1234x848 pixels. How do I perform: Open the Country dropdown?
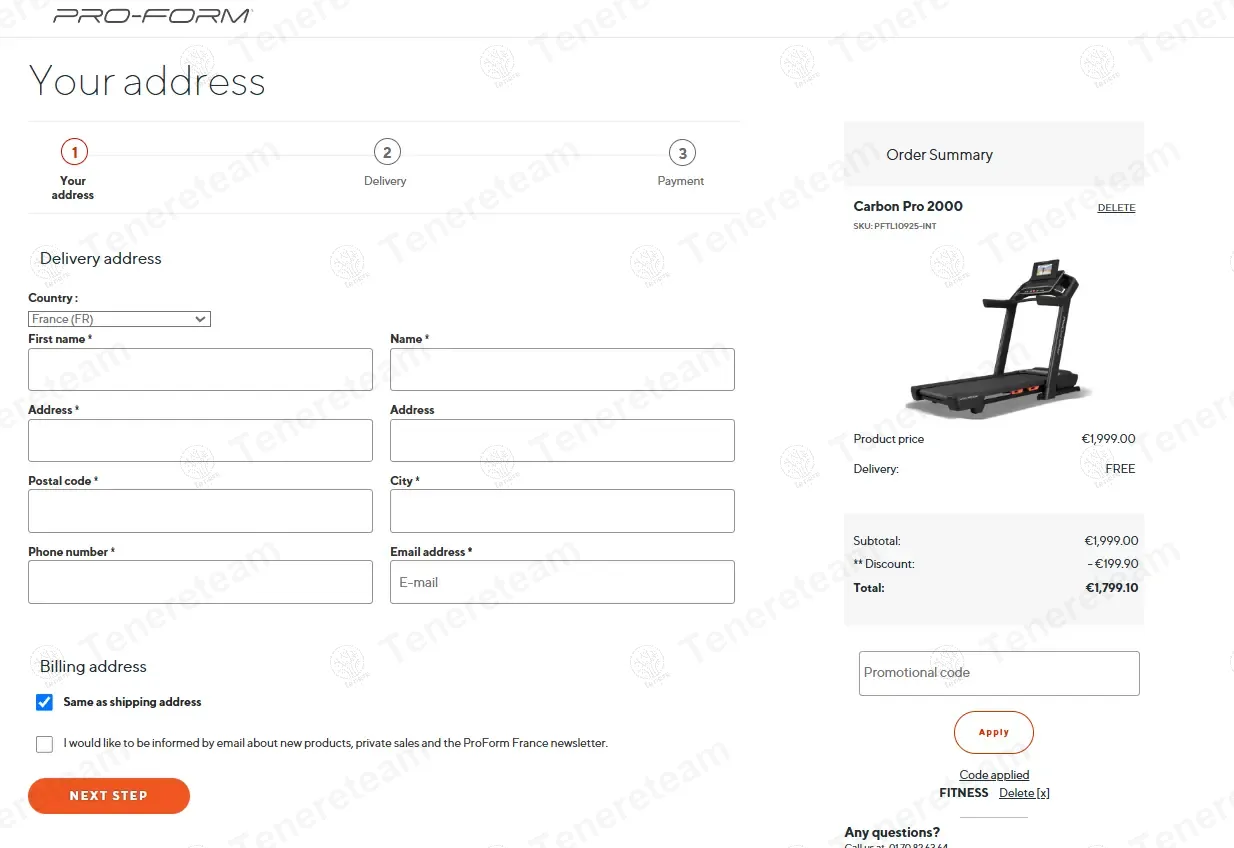pos(119,319)
